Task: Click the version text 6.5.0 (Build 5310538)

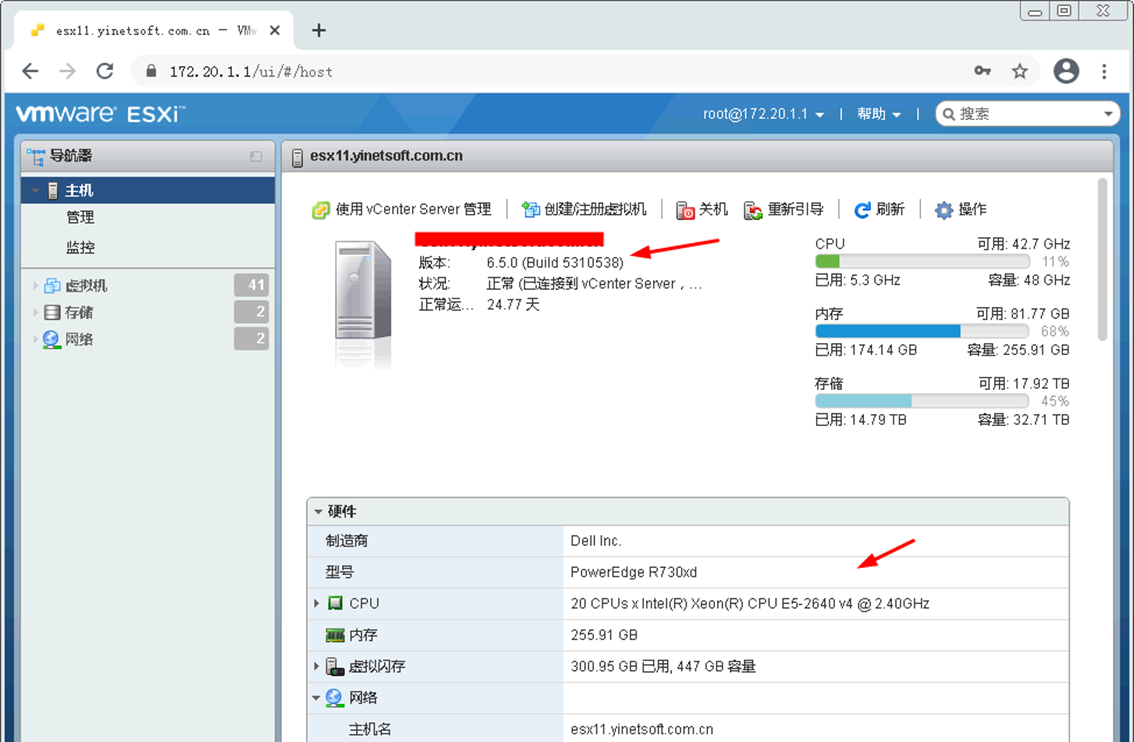Action: pyautogui.click(x=555, y=263)
